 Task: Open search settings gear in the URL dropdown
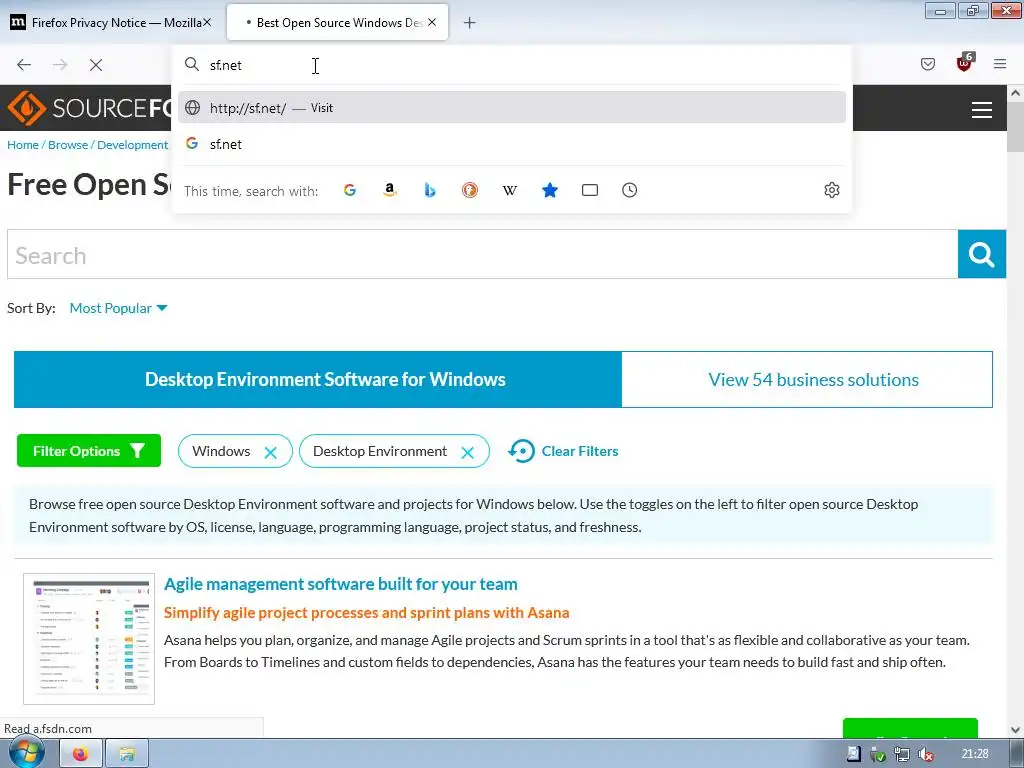tap(831, 190)
